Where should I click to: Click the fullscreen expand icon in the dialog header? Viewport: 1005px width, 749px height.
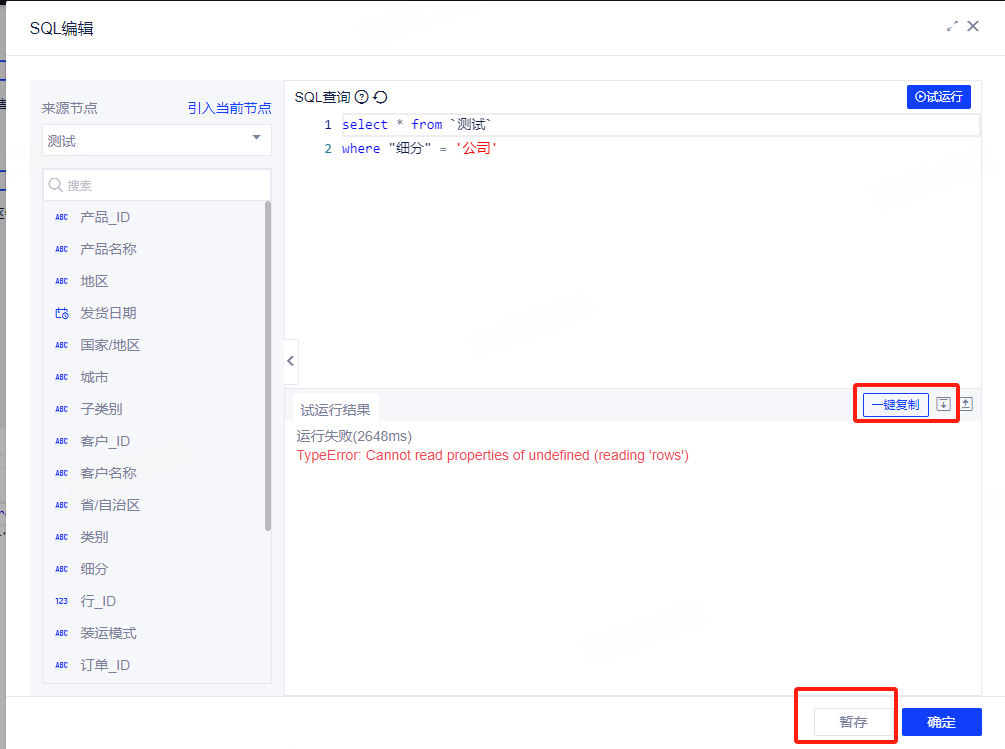(x=952, y=26)
